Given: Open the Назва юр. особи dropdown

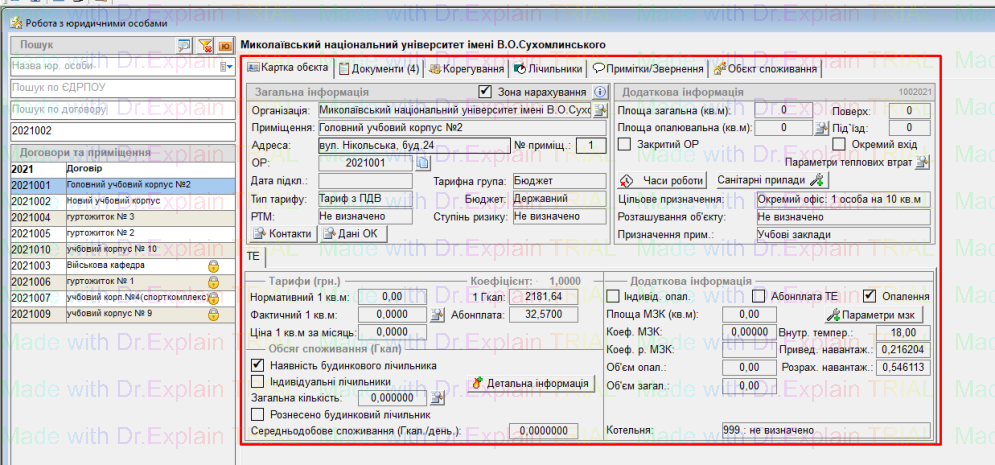Looking at the screenshot, I should pos(227,67).
